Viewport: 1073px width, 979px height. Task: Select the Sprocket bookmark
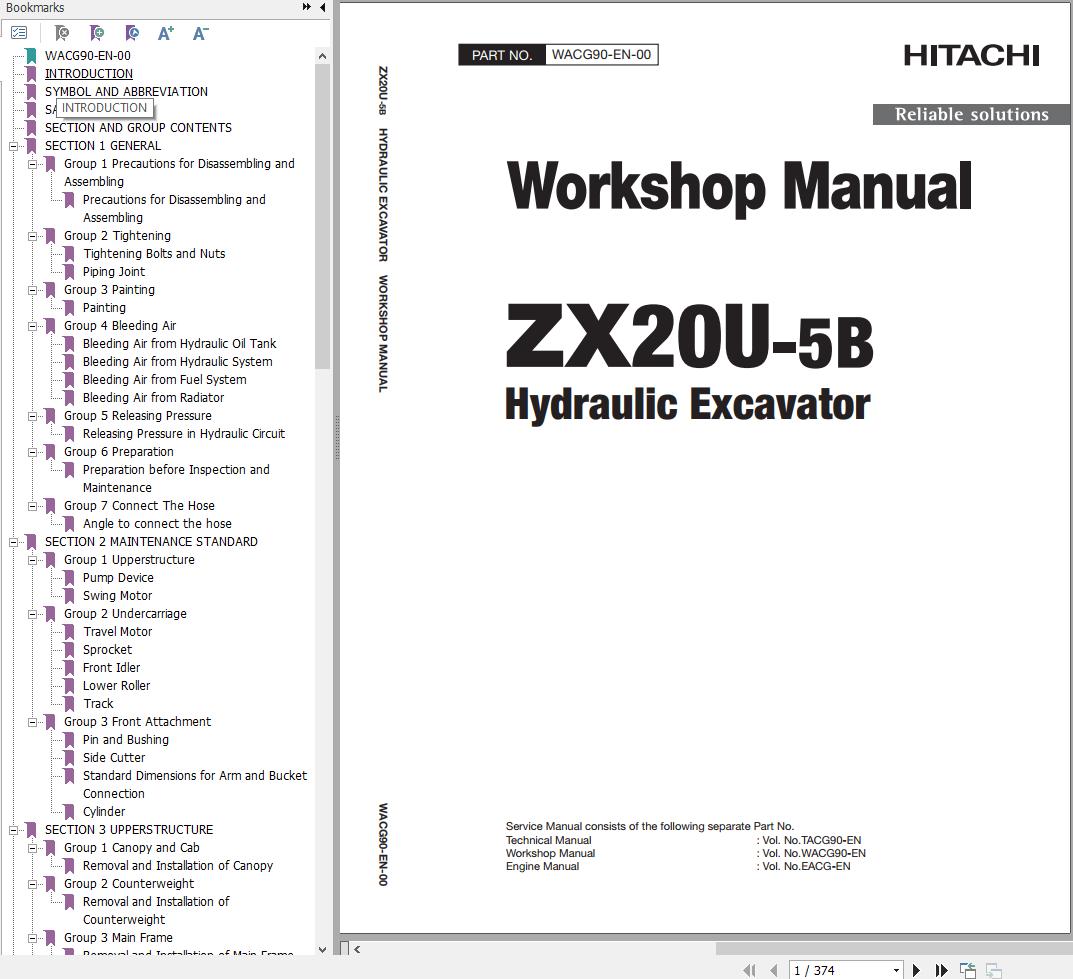point(107,649)
